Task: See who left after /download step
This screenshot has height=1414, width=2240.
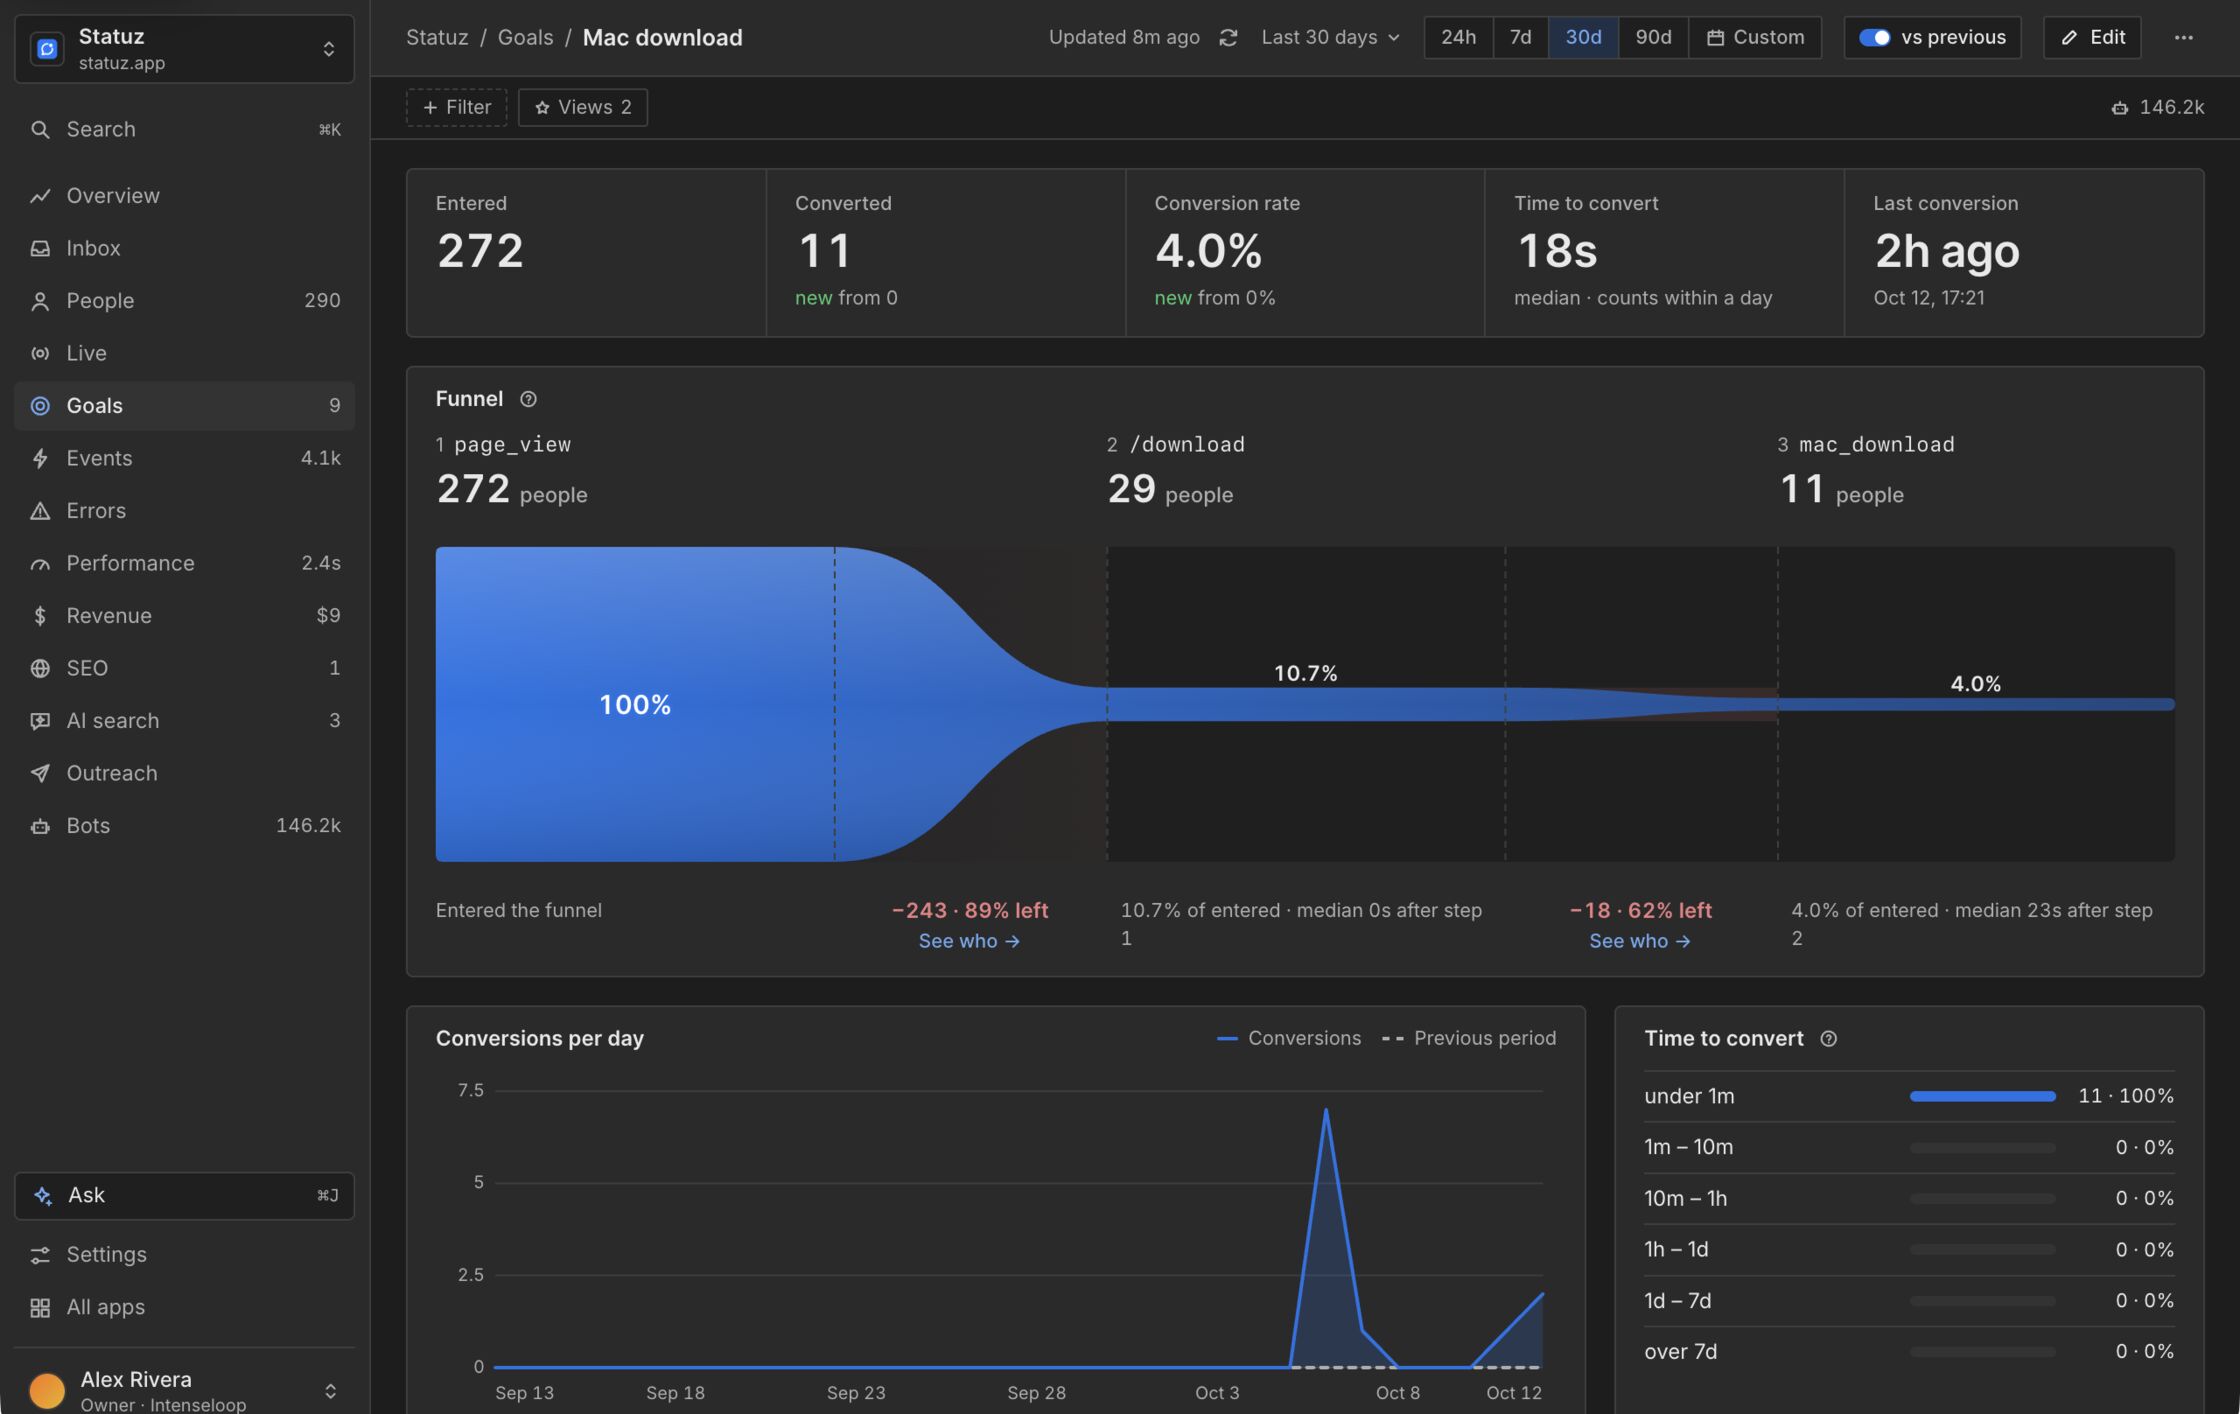Action: click(1640, 941)
